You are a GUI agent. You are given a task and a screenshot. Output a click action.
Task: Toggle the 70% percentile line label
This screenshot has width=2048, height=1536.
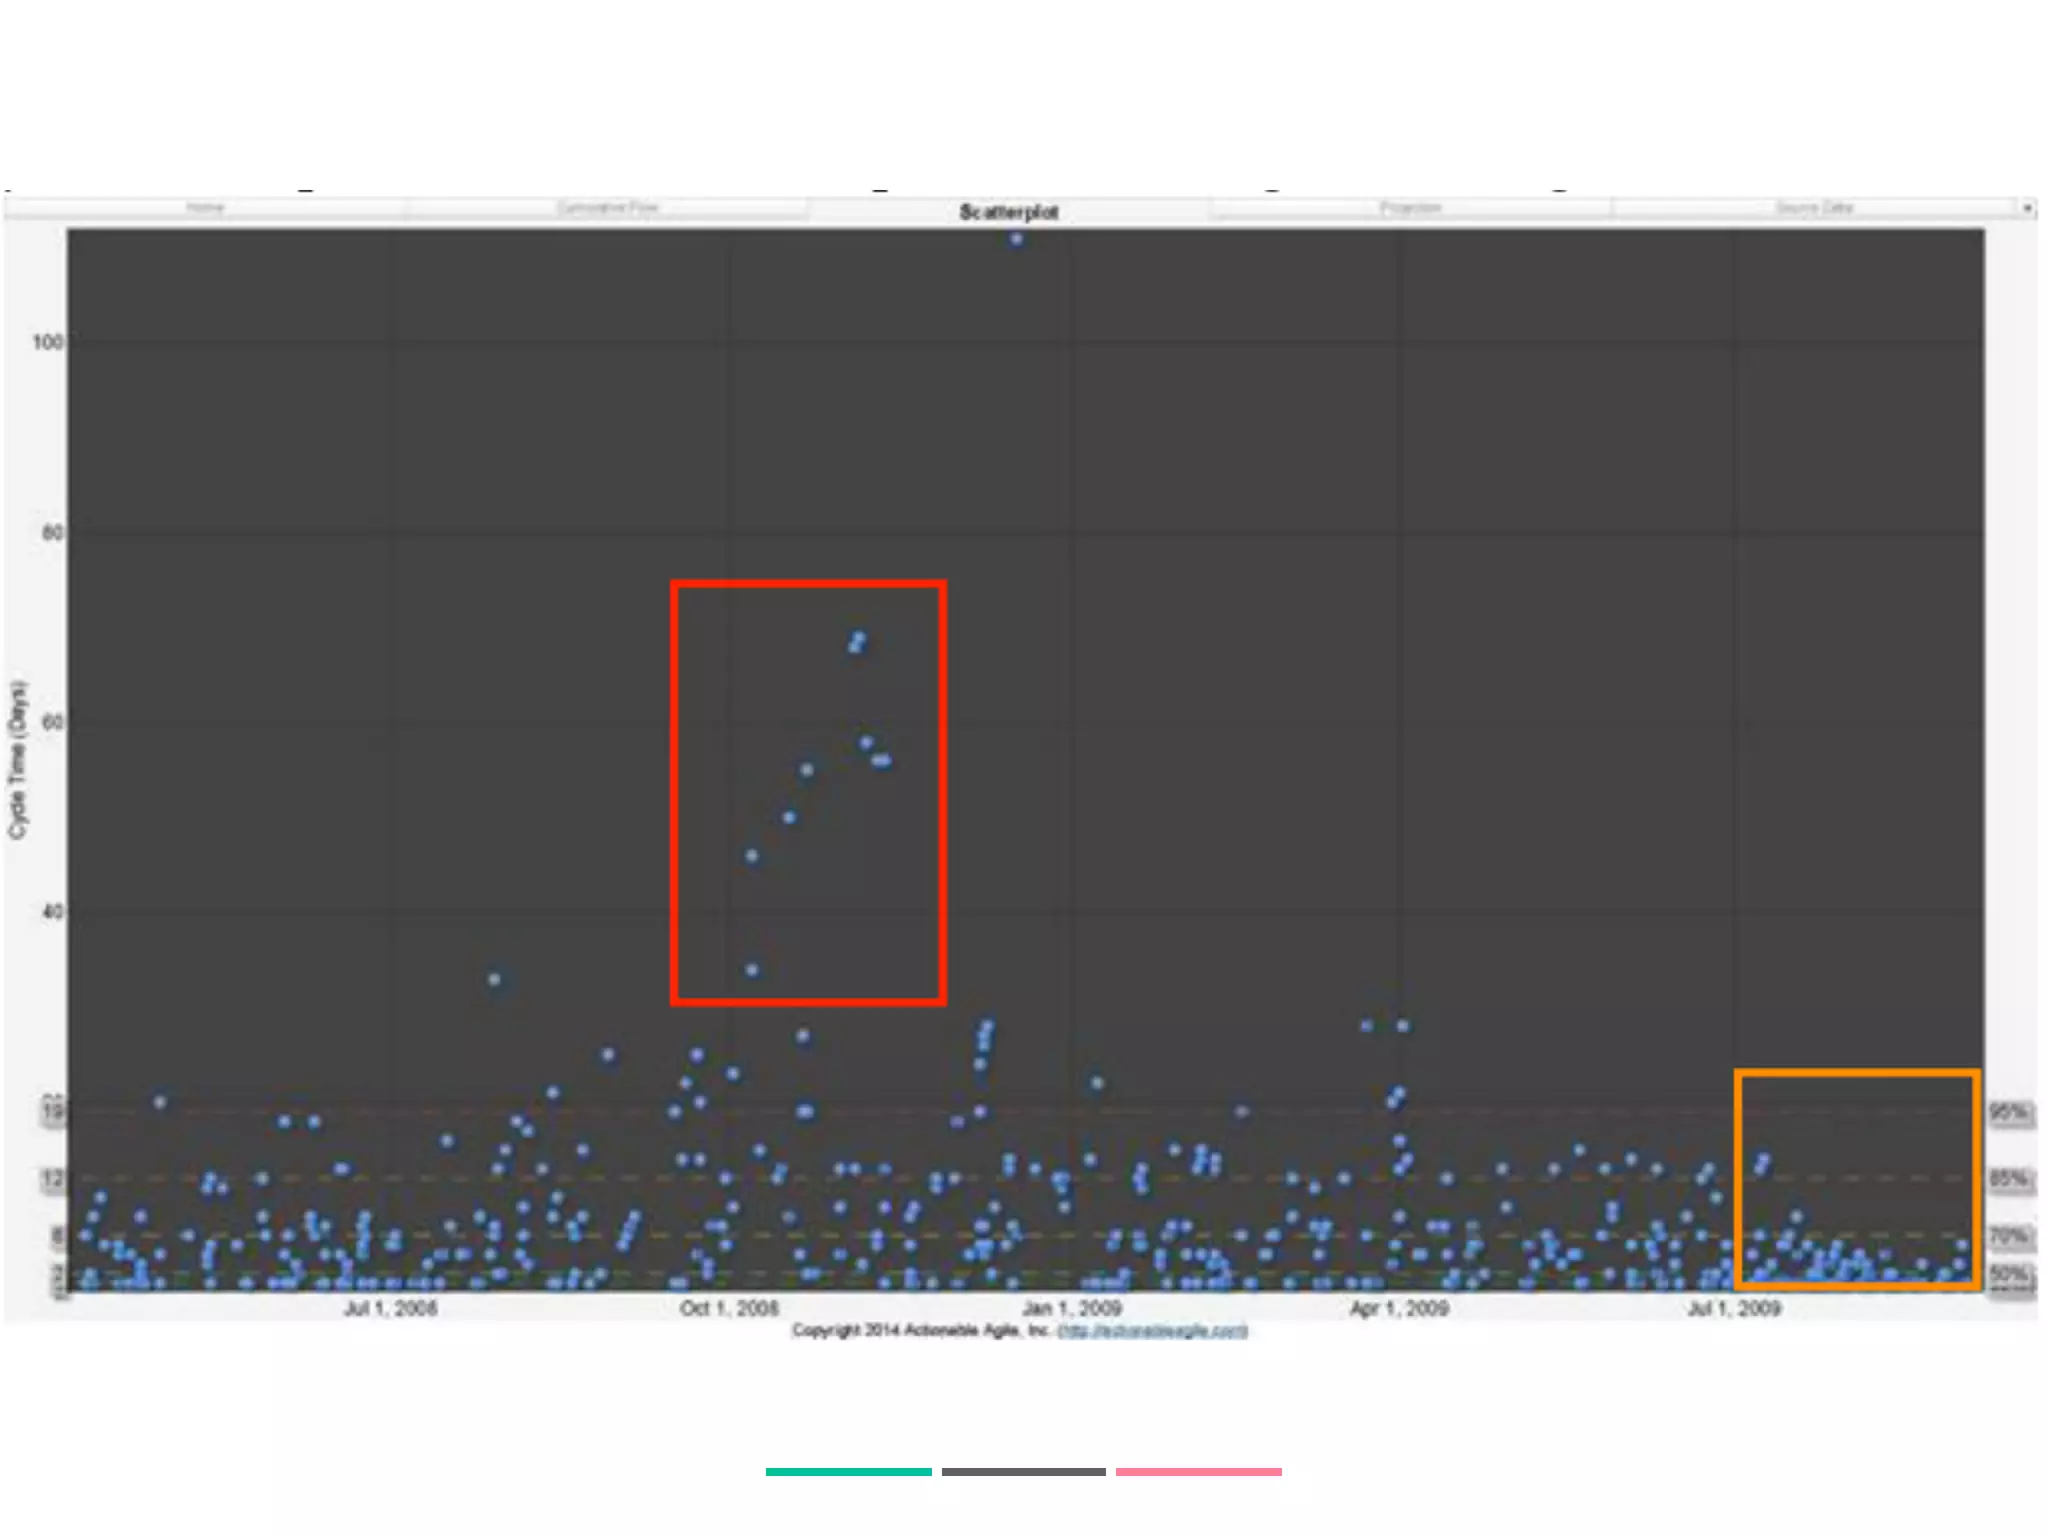pyautogui.click(x=2008, y=1236)
